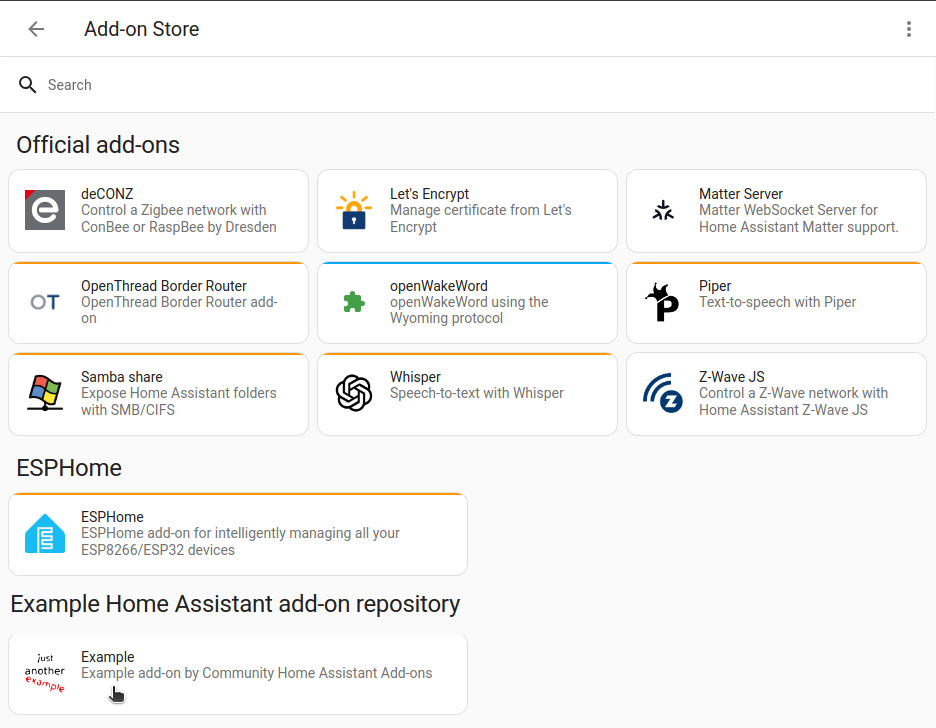Select the green openWakeWord puzzle icon
The image size is (936, 728).
point(354,301)
